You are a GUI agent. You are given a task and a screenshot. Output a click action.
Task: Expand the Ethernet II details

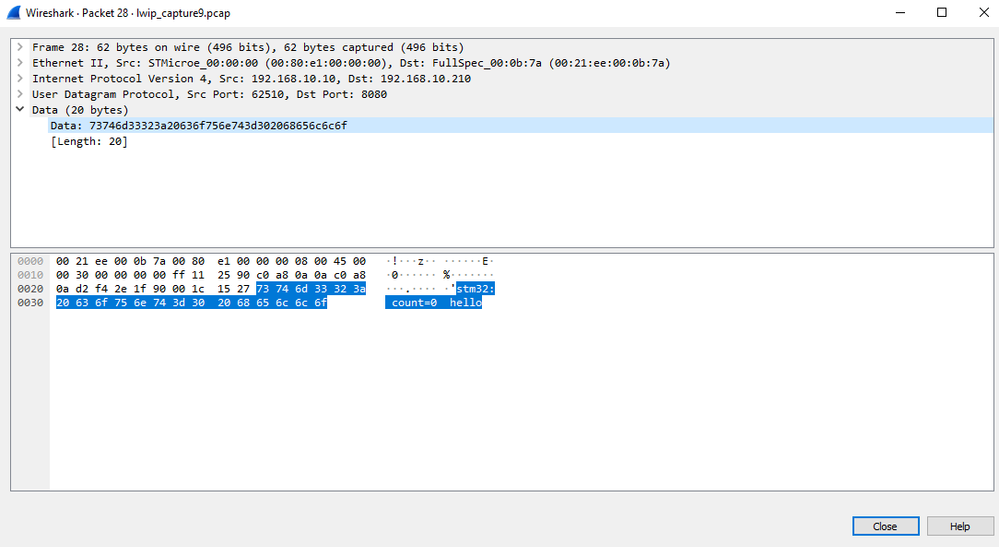point(20,62)
